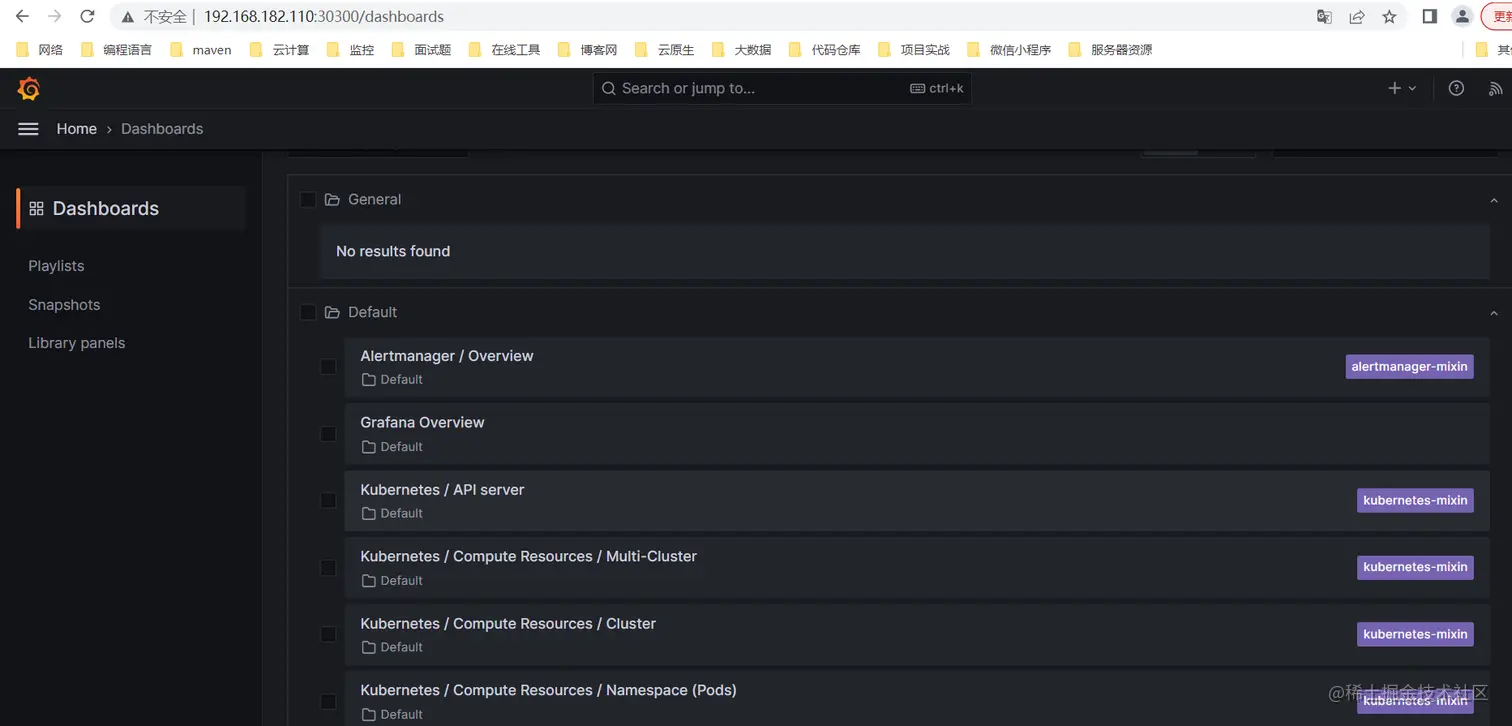Open the Snapshots sidebar item

pyautogui.click(x=64, y=305)
